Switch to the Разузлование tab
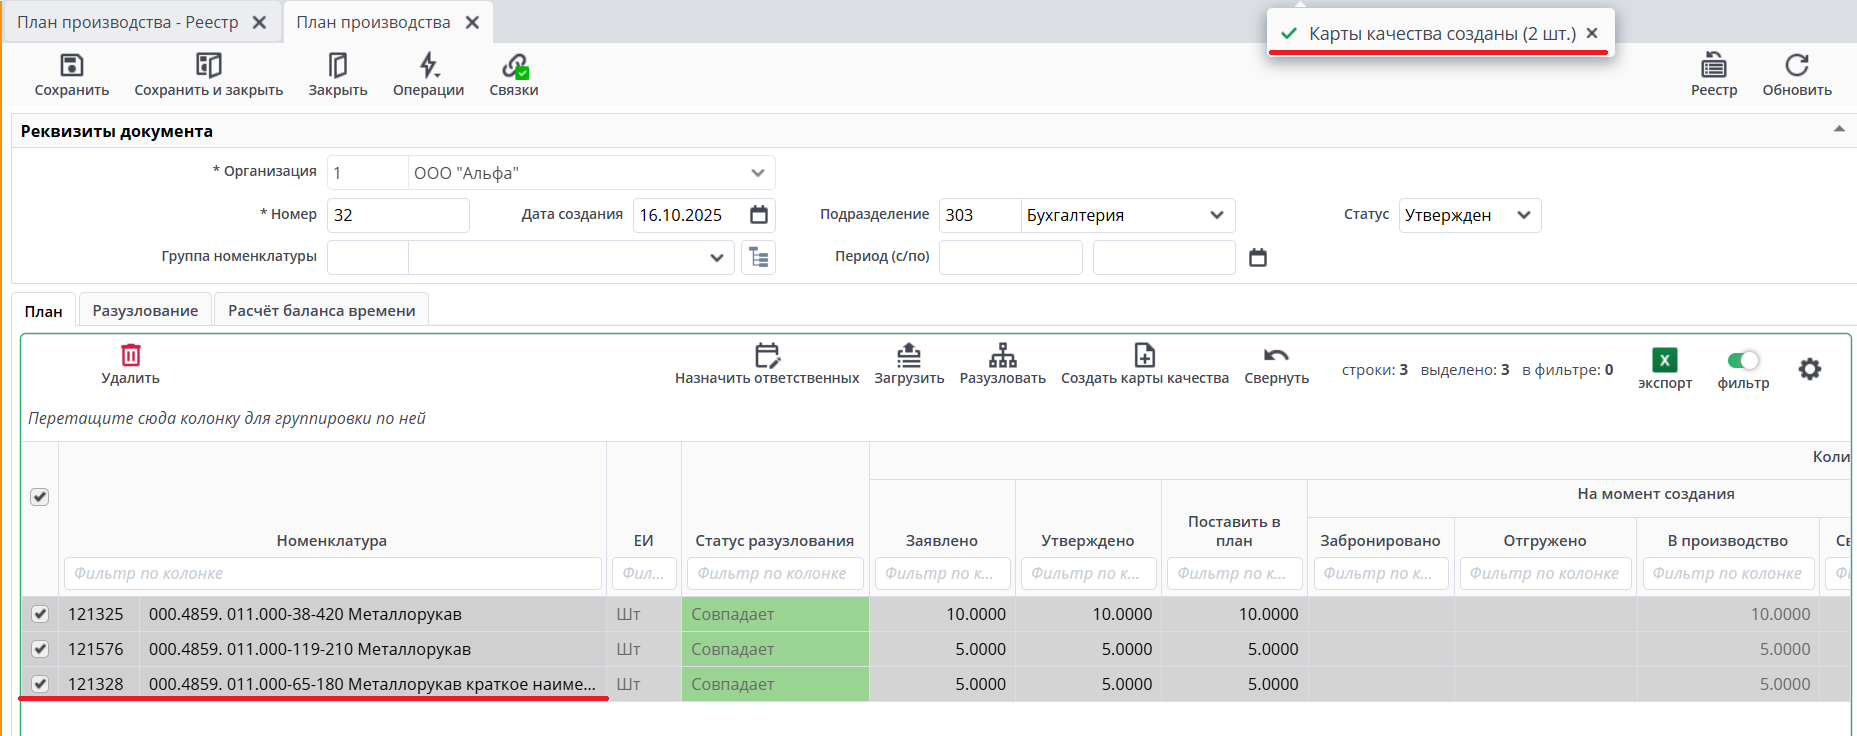Screen dimensions: 1857x736 pyautogui.click(x=145, y=311)
